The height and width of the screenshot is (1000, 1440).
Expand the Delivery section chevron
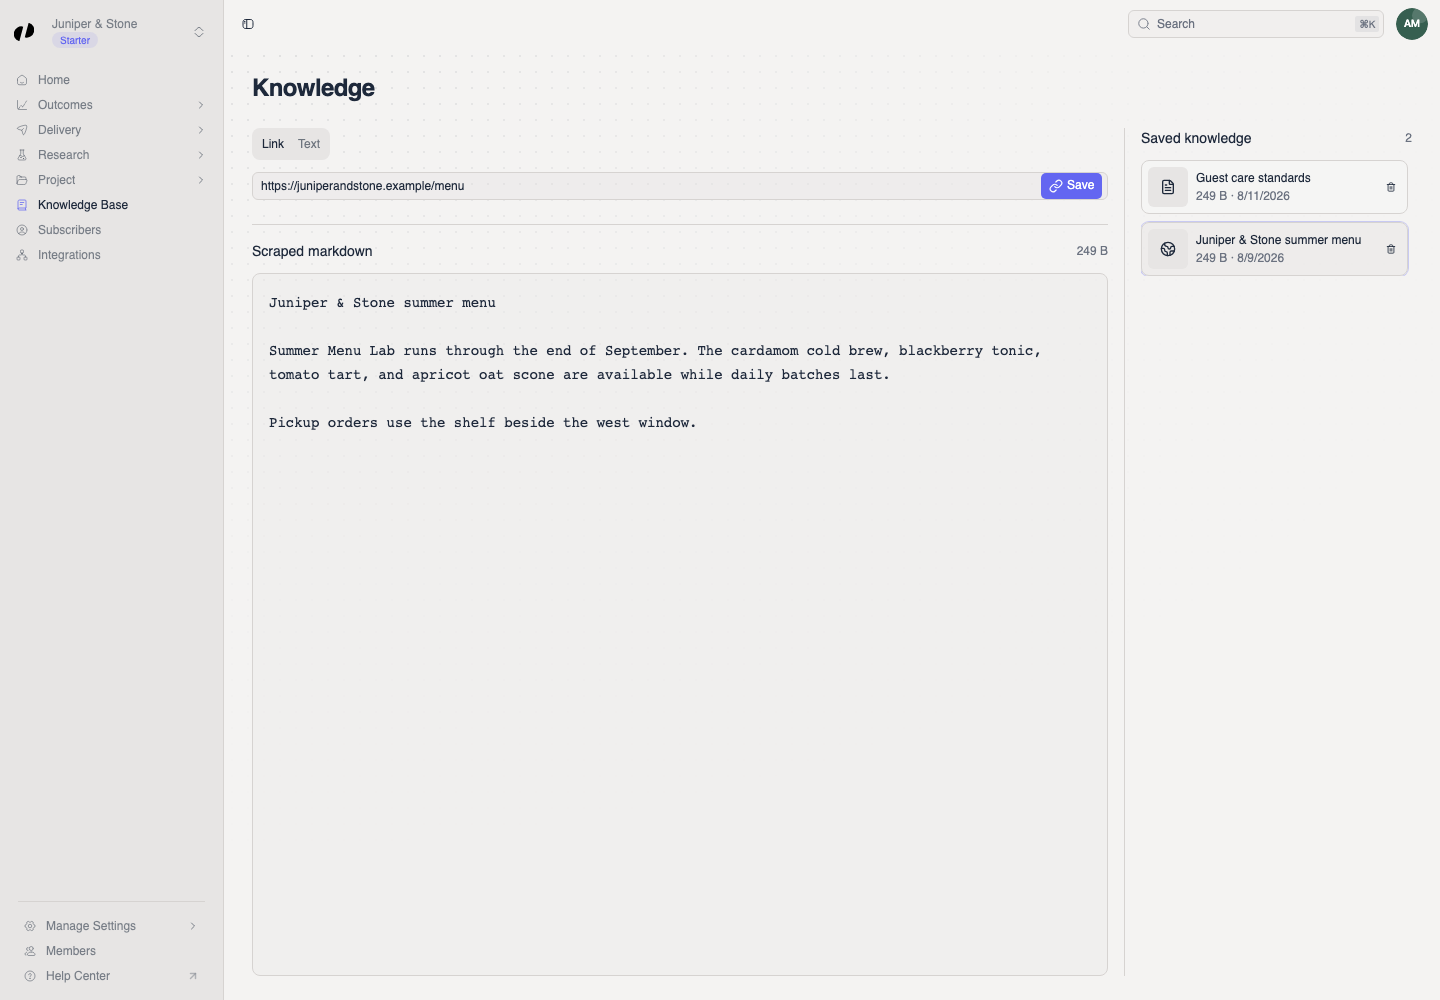201,130
